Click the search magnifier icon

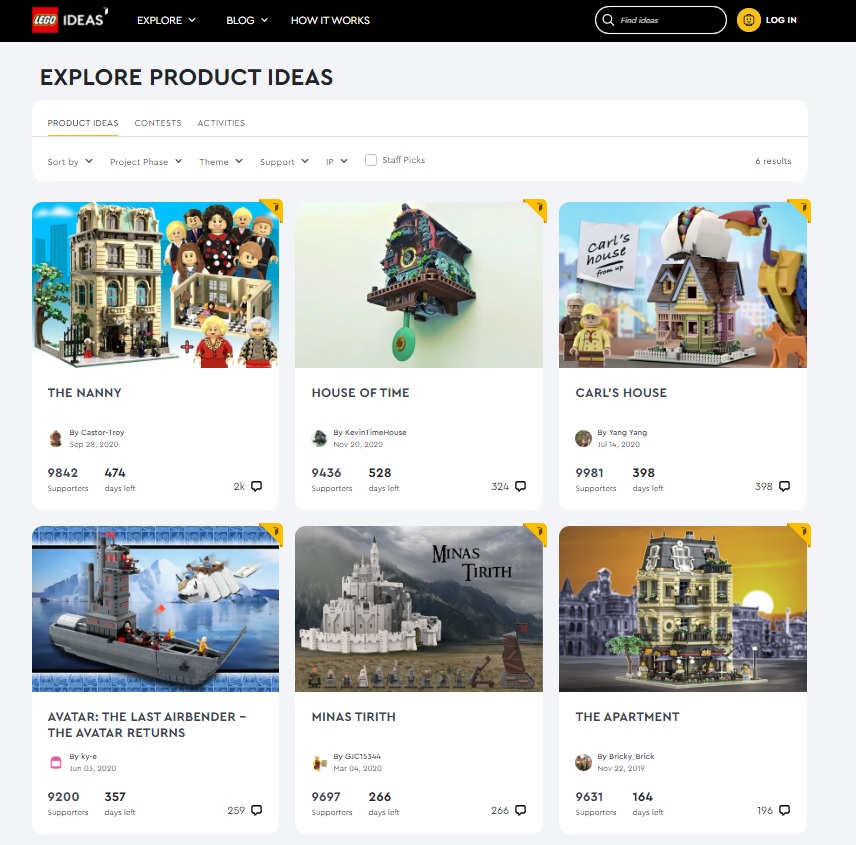[x=608, y=20]
